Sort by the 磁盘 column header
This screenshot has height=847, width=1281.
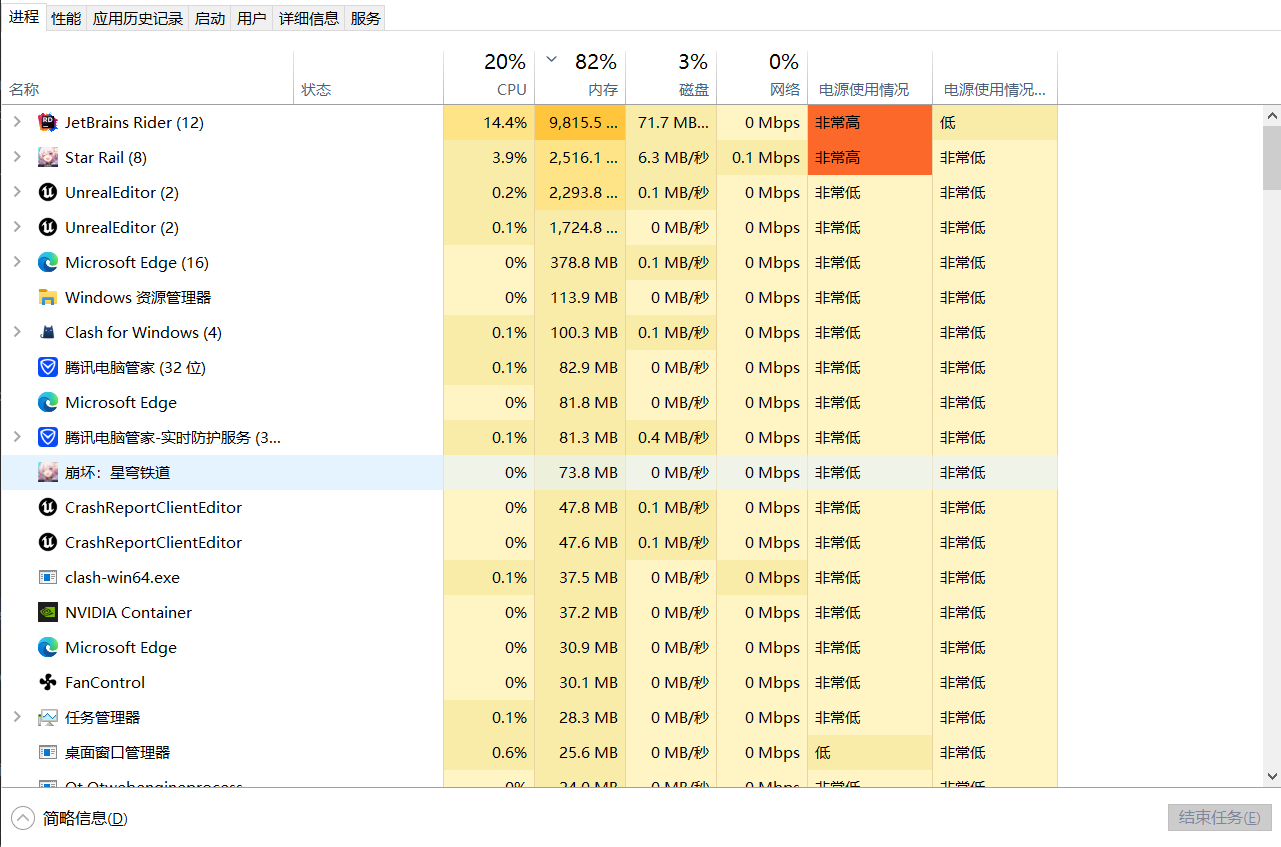point(671,77)
